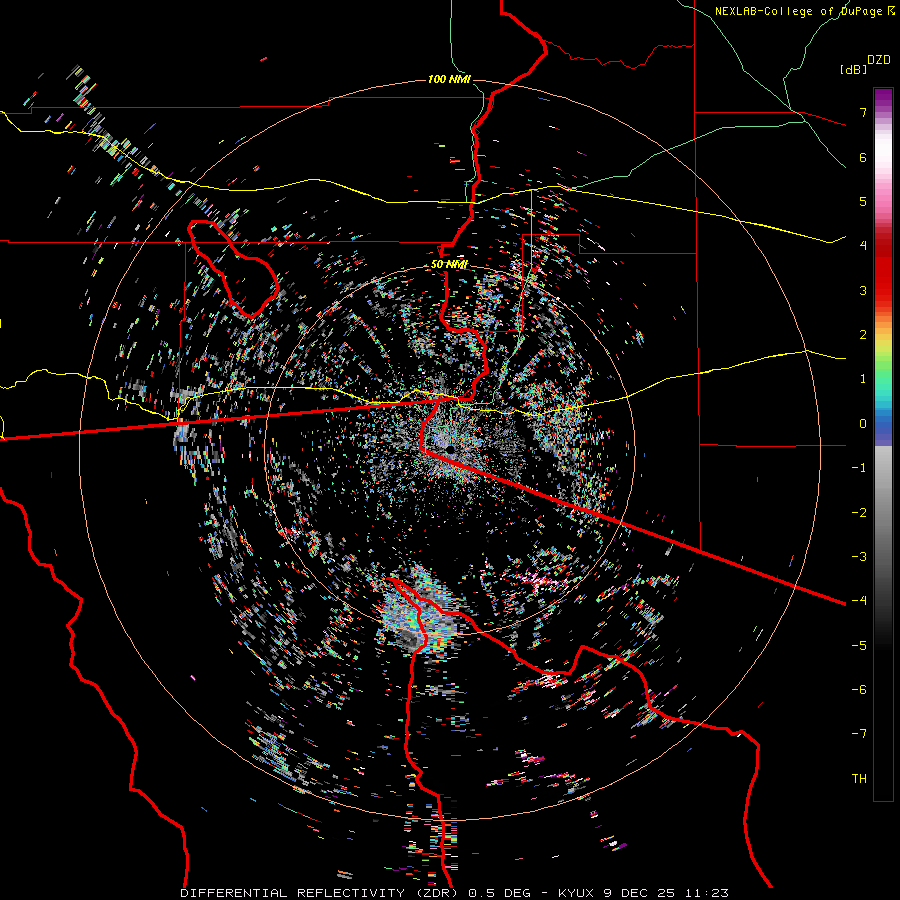Click the TH label on color scale

pos(859,778)
